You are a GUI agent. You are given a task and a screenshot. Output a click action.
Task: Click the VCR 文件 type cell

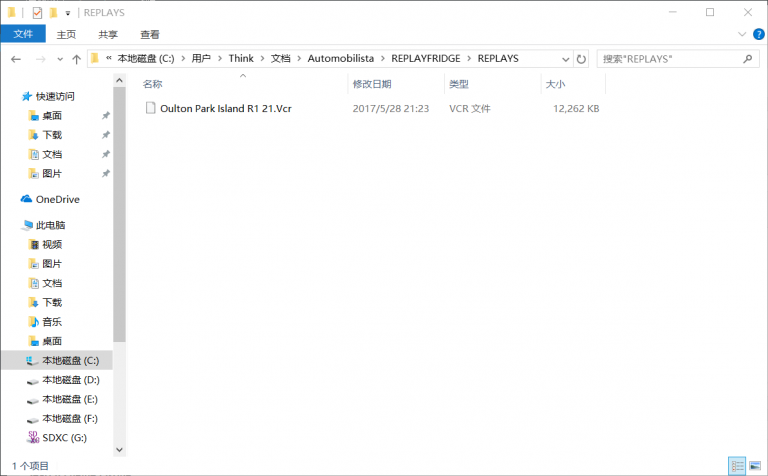[470, 109]
